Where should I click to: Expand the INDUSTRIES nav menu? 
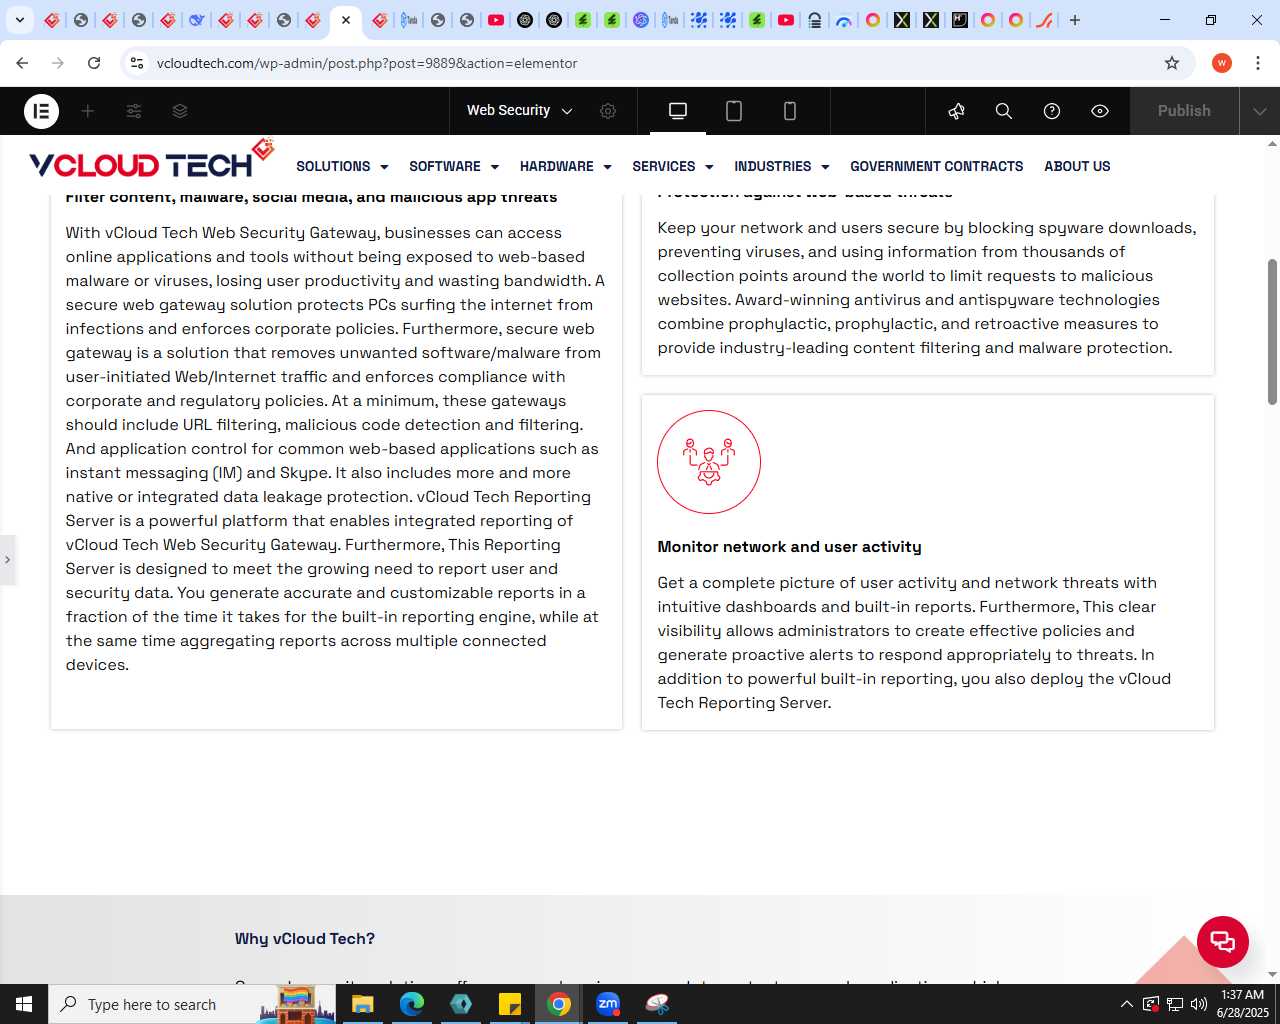[782, 166]
